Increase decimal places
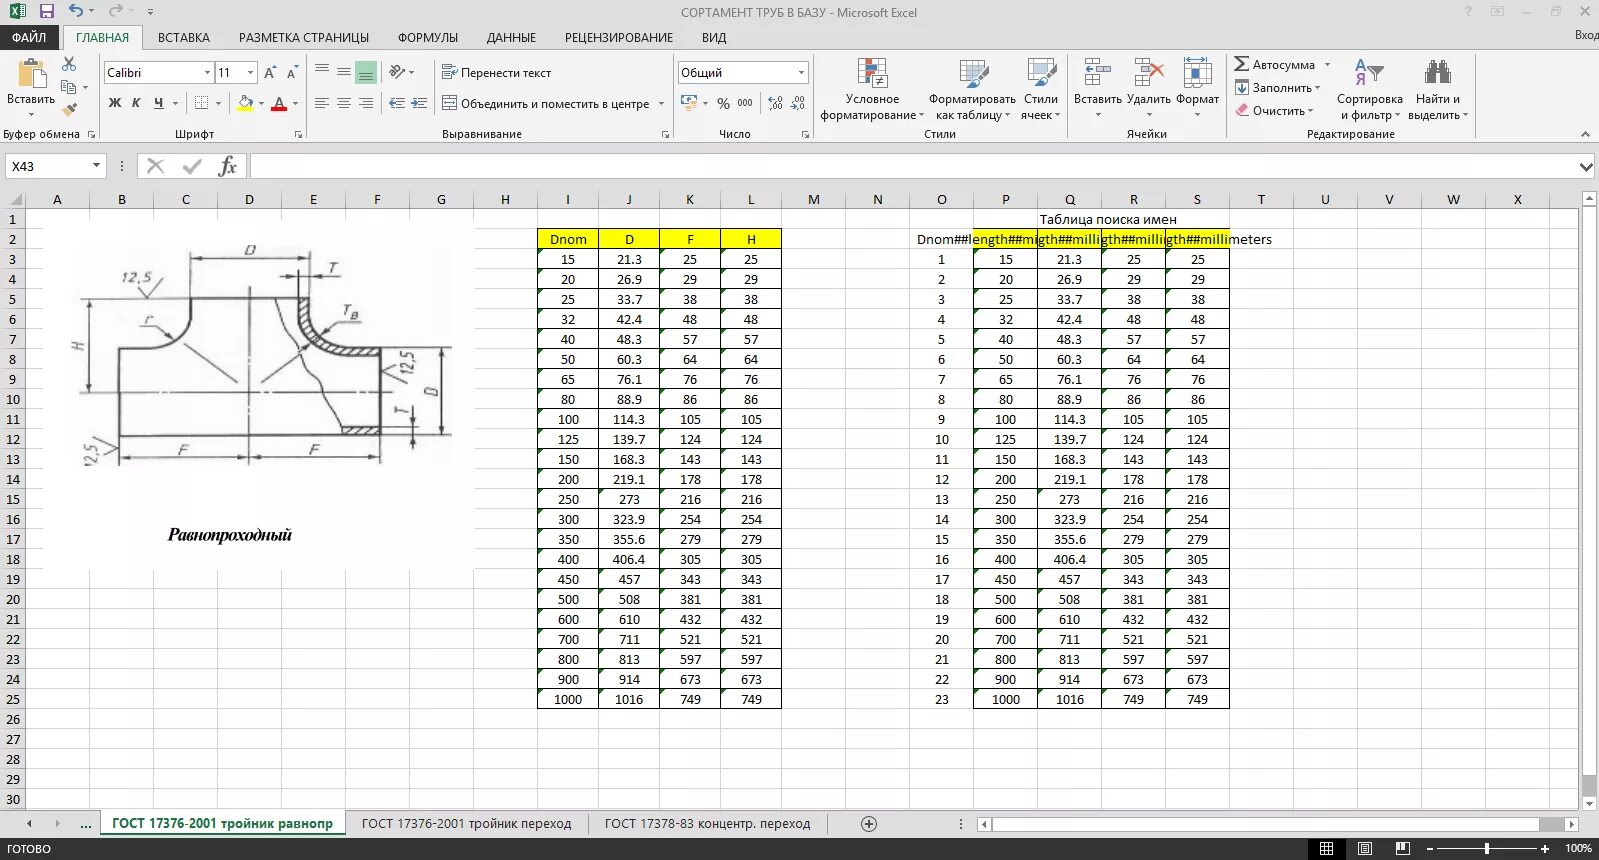 click(775, 103)
